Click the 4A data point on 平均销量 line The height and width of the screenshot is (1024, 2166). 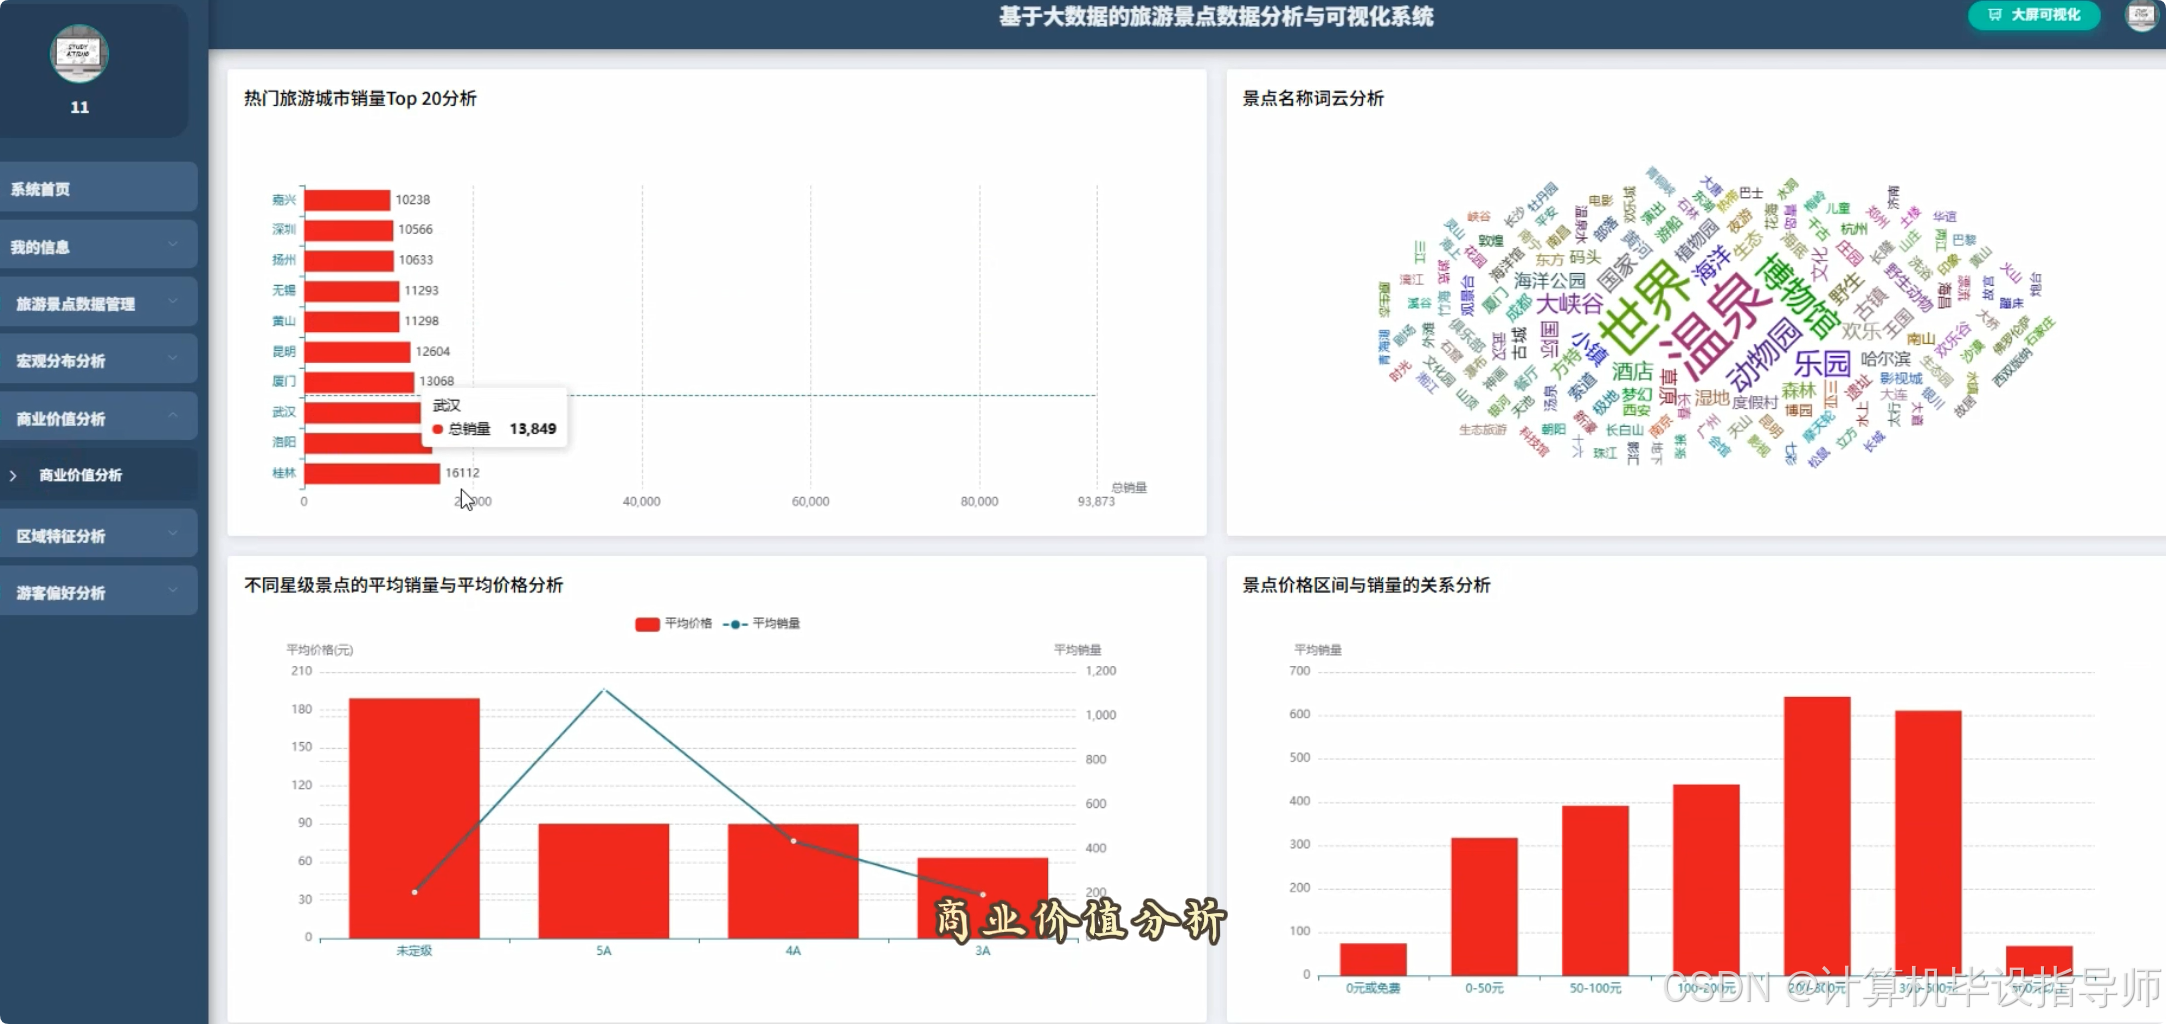point(794,841)
